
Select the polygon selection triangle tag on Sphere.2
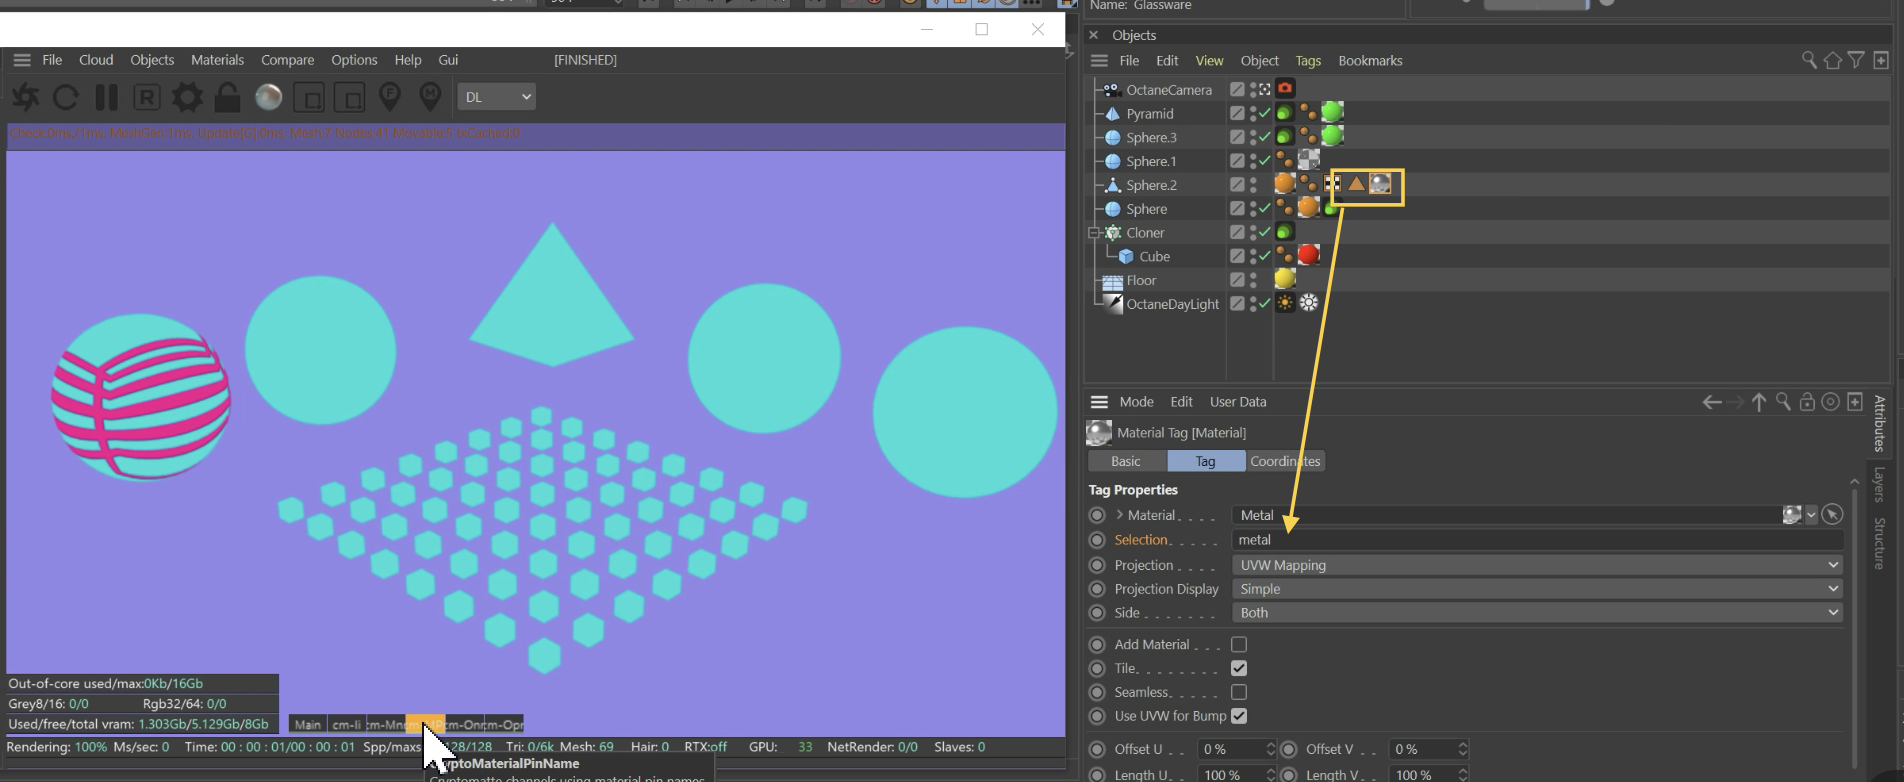point(1356,184)
